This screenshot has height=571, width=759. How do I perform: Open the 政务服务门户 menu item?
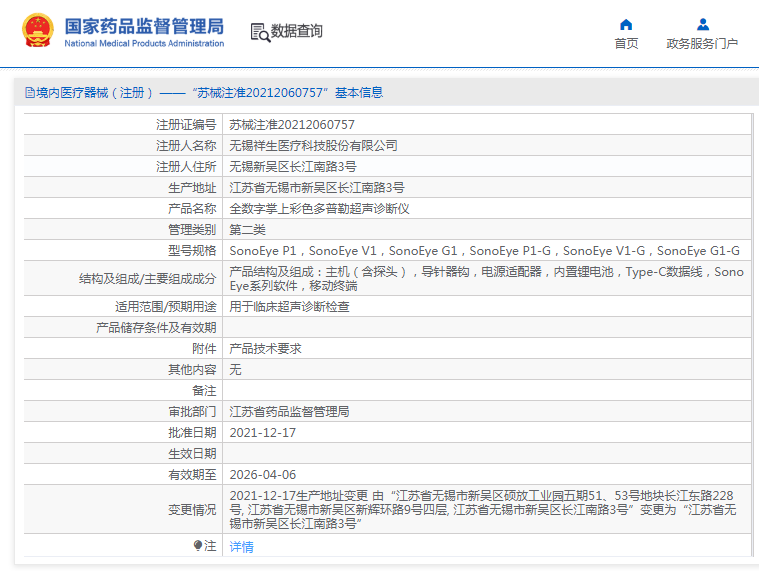tap(702, 44)
